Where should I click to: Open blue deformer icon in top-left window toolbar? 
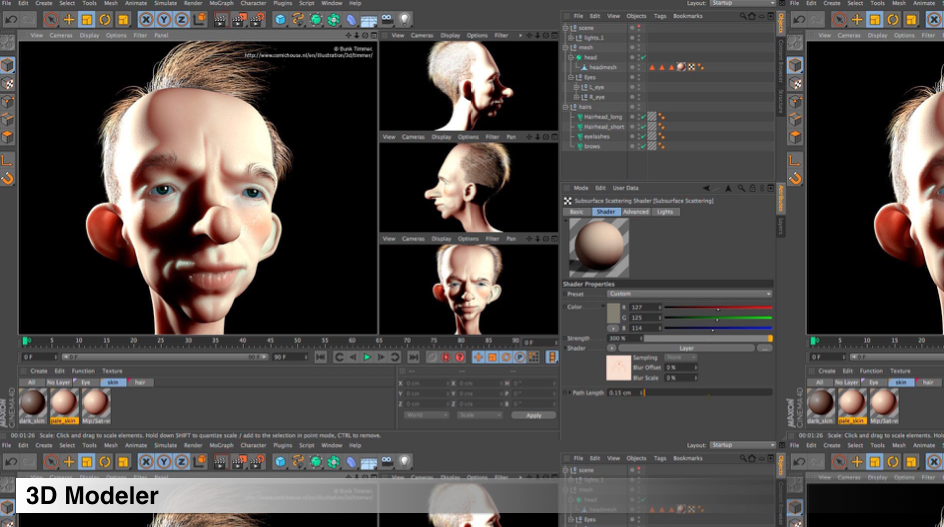(352, 20)
